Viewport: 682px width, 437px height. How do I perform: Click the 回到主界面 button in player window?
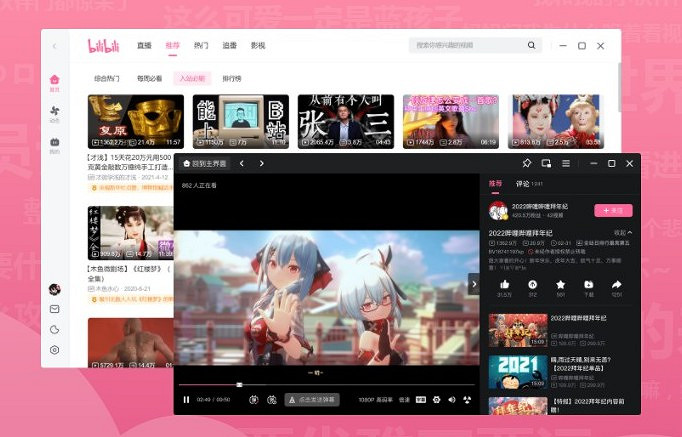pos(205,163)
